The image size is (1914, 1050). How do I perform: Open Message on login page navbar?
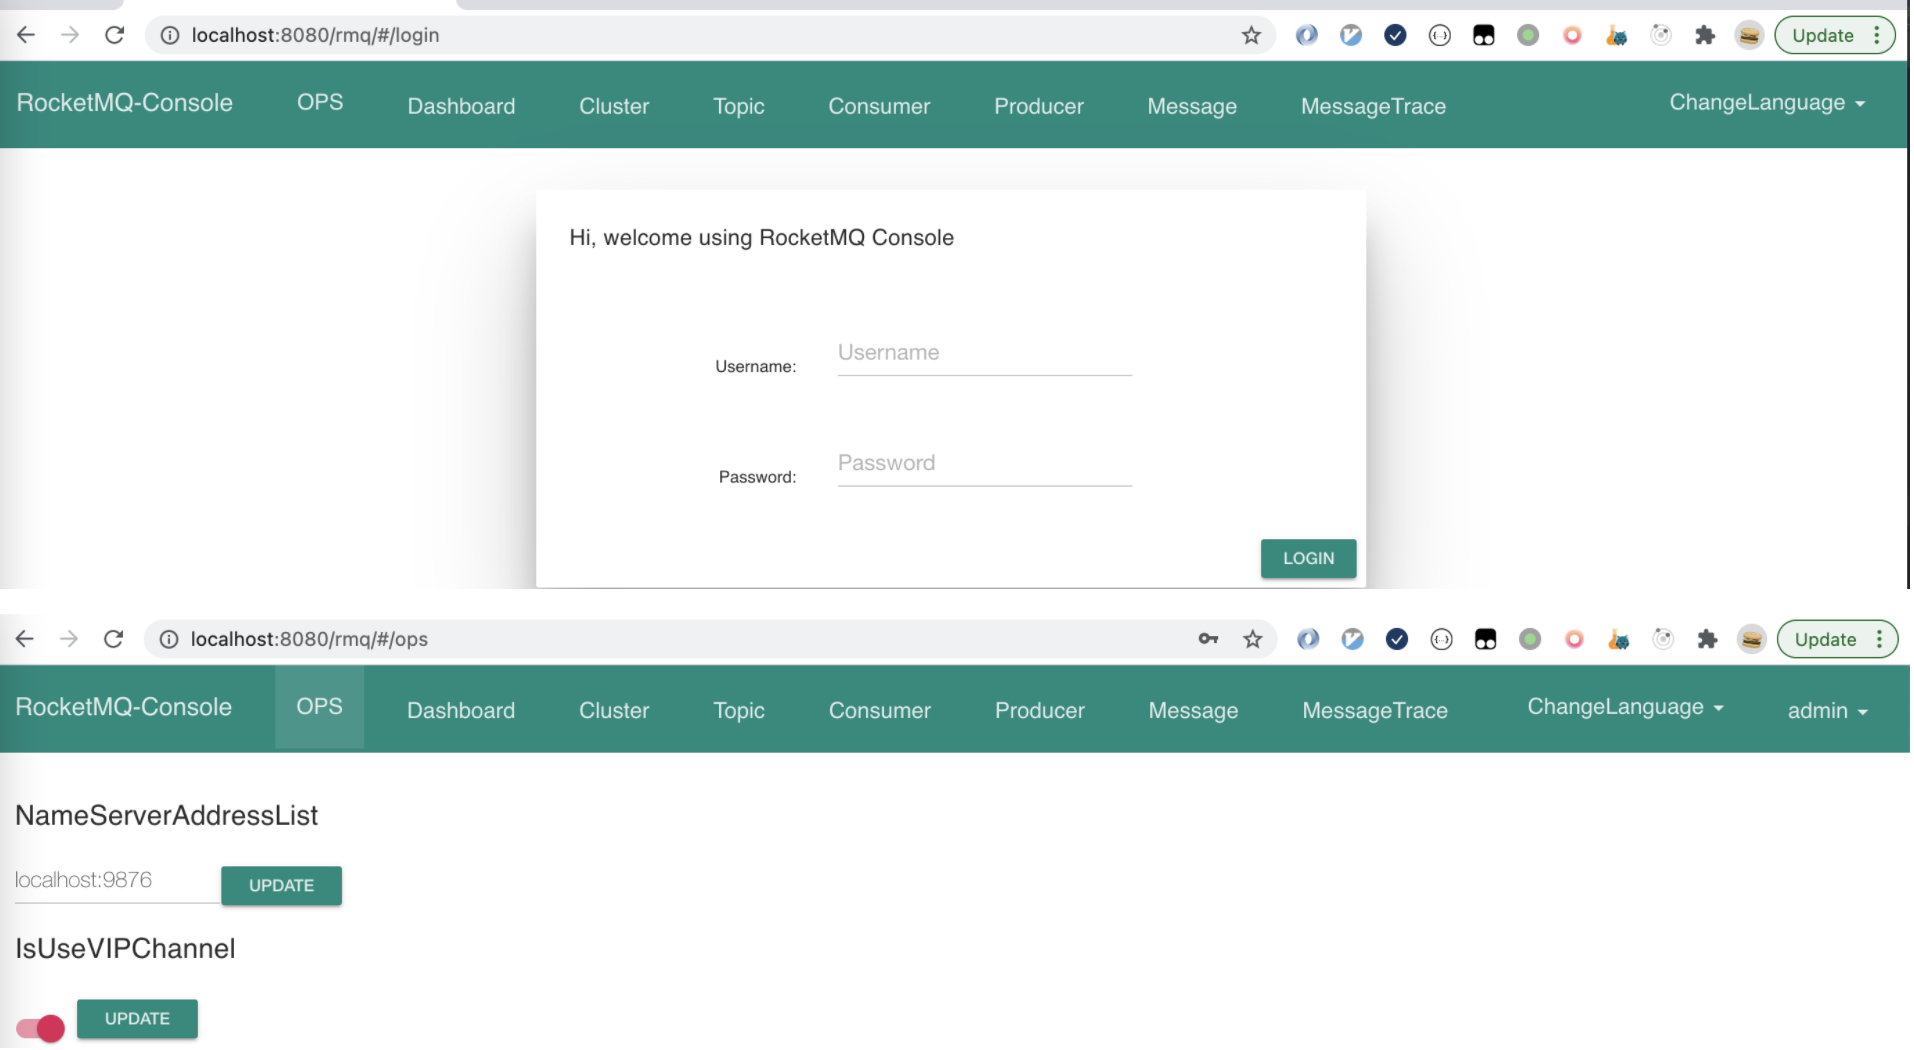tap(1193, 106)
